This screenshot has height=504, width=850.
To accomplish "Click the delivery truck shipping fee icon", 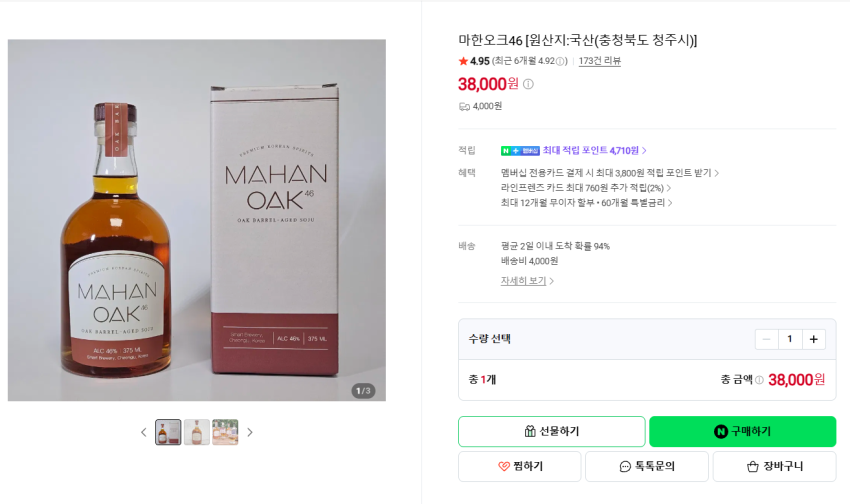I will point(464,107).
